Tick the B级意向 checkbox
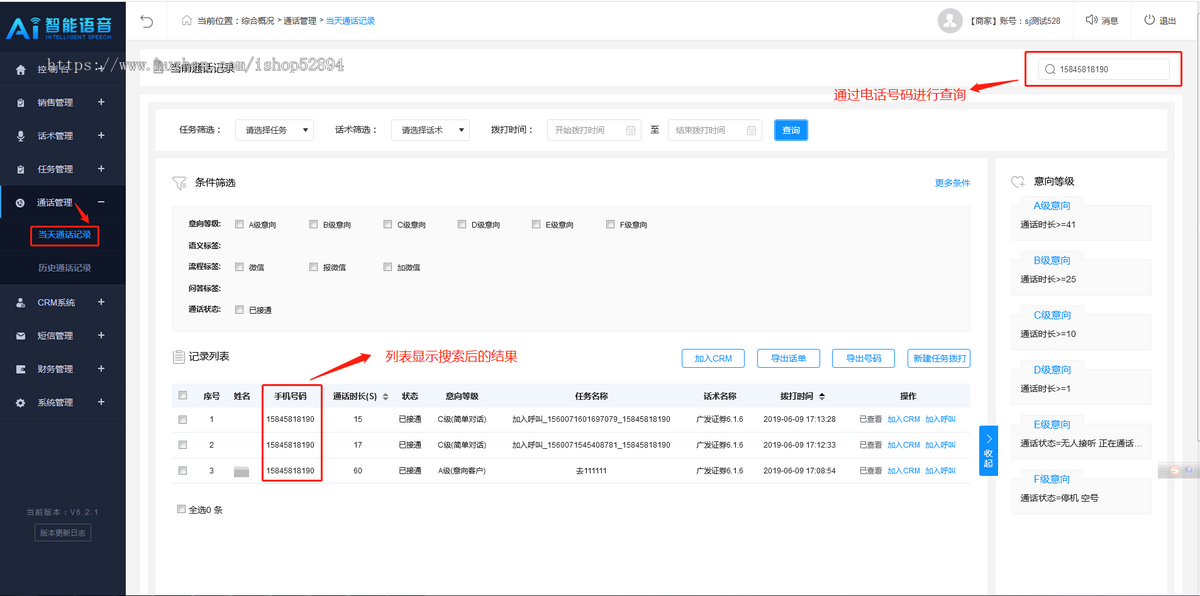 (313, 224)
